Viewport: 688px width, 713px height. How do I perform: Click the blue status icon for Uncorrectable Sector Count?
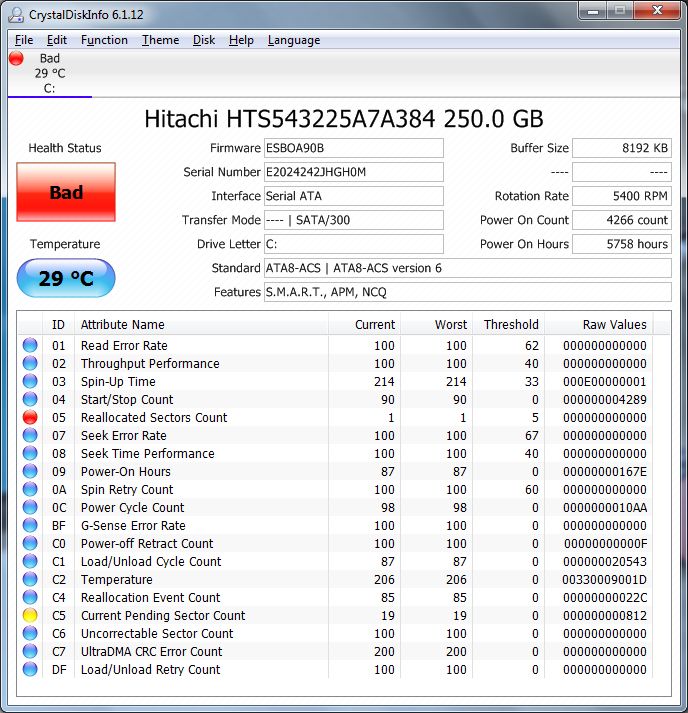[x=30, y=633]
